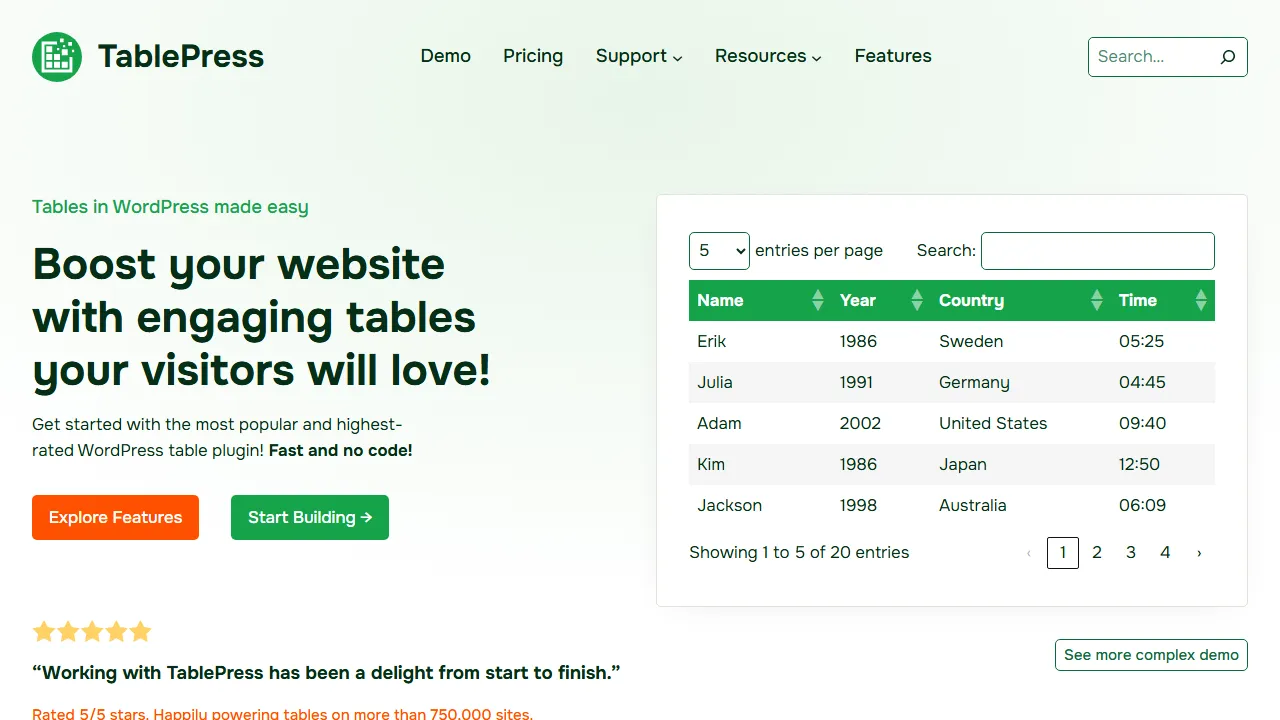Viewport: 1280px width, 720px height.
Task: Click the previous page chevron in table pagination
Action: pyautogui.click(x=1029, y=552)
